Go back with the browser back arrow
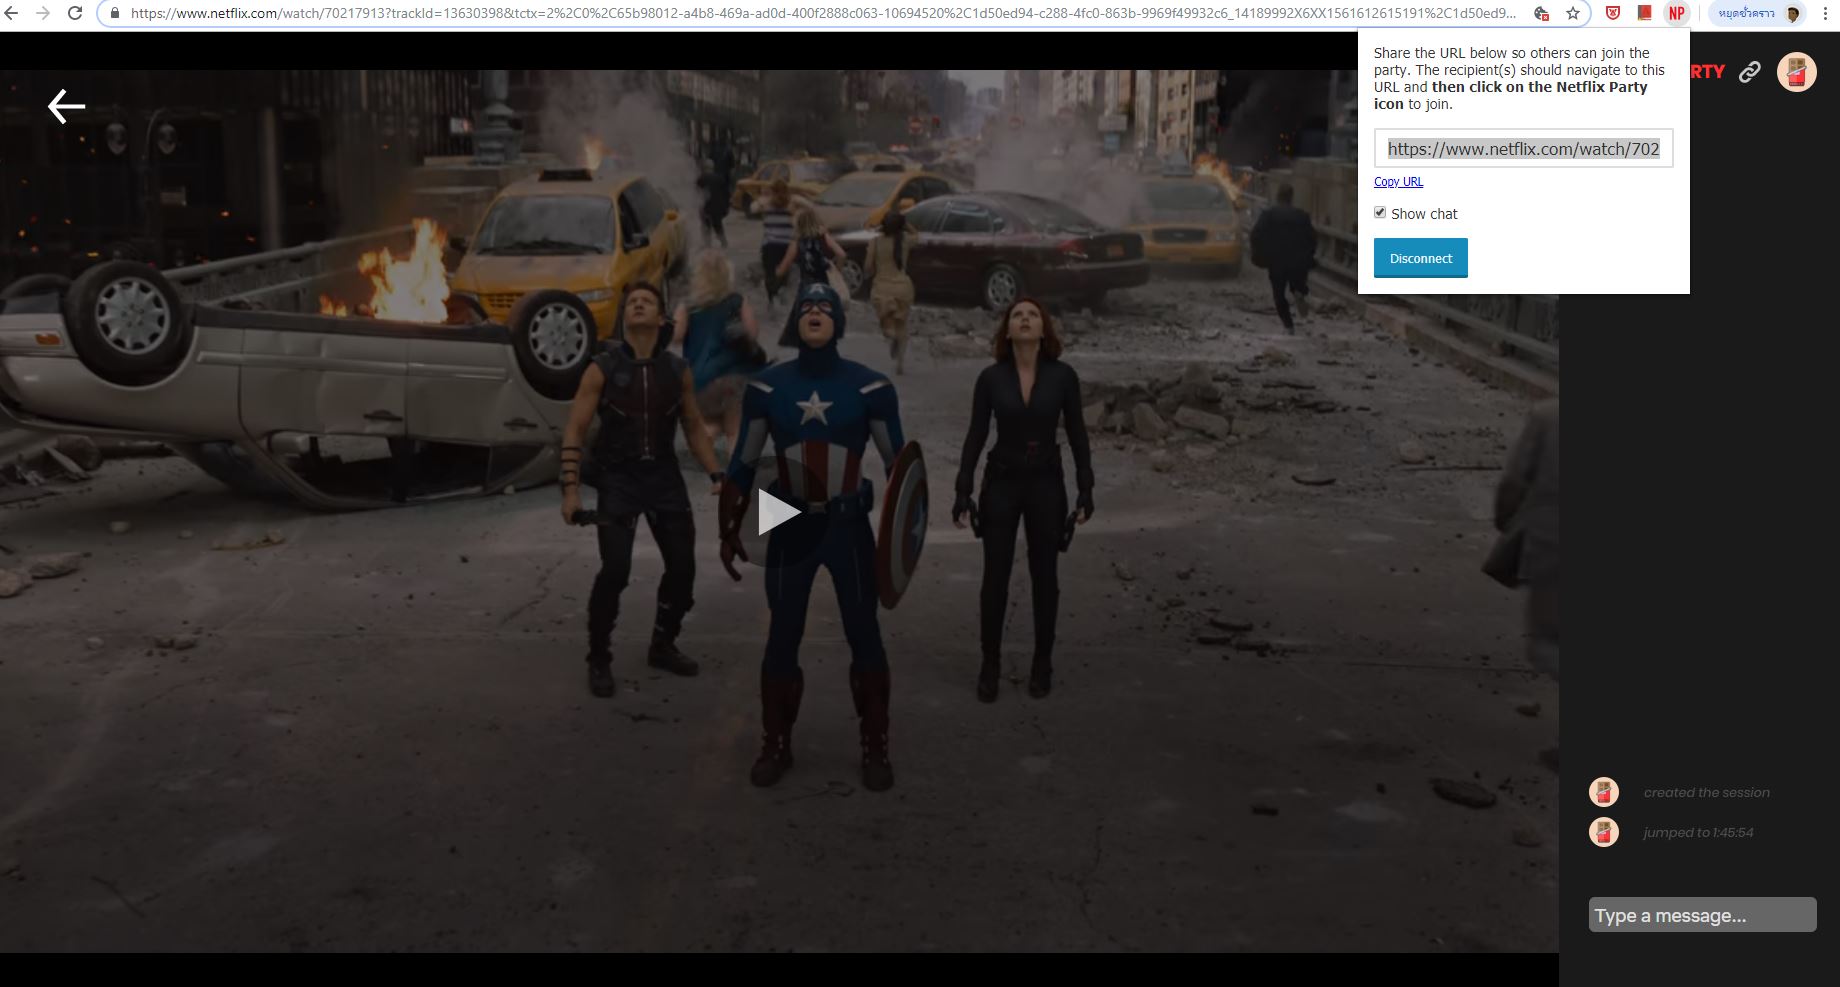 [11, 13]
